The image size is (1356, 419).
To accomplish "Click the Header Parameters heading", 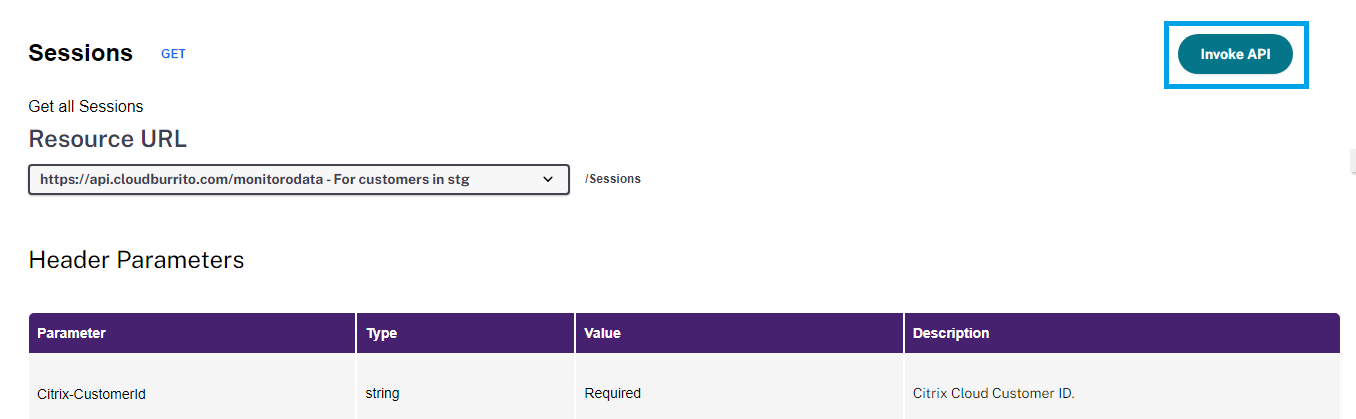I will click(136, 260).
